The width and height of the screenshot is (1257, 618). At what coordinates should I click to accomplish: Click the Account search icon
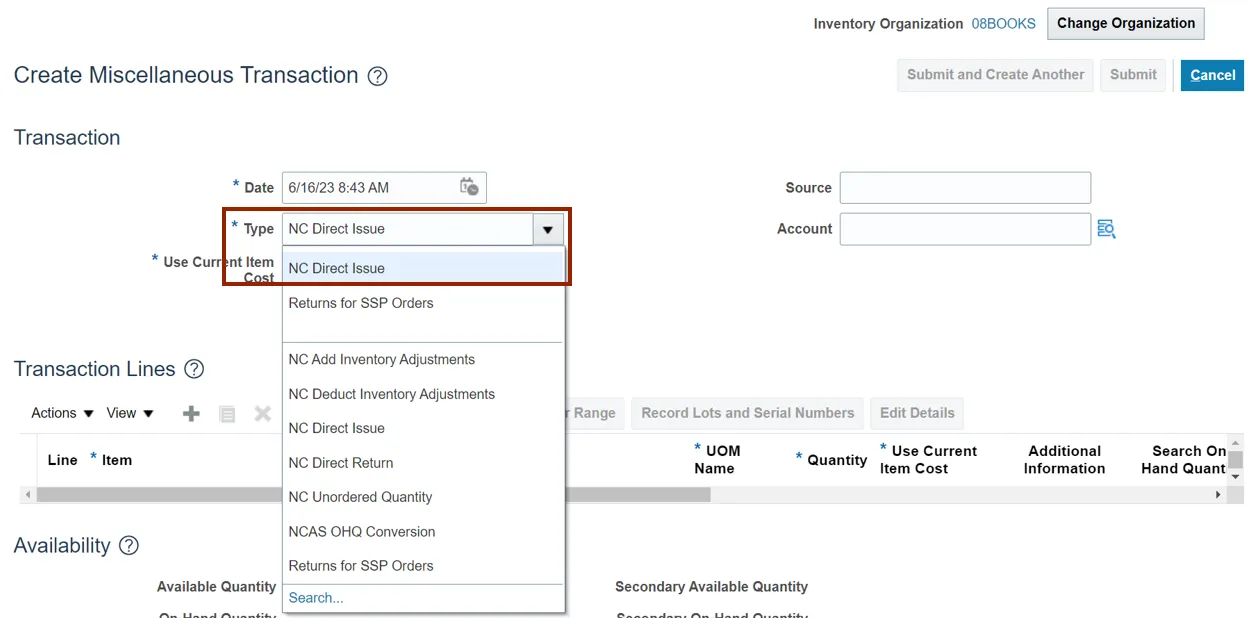tap(1105, 229)
